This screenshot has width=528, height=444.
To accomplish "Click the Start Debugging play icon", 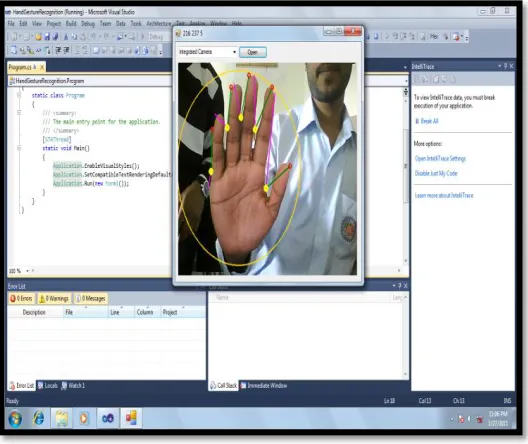I will coord(142,37).
